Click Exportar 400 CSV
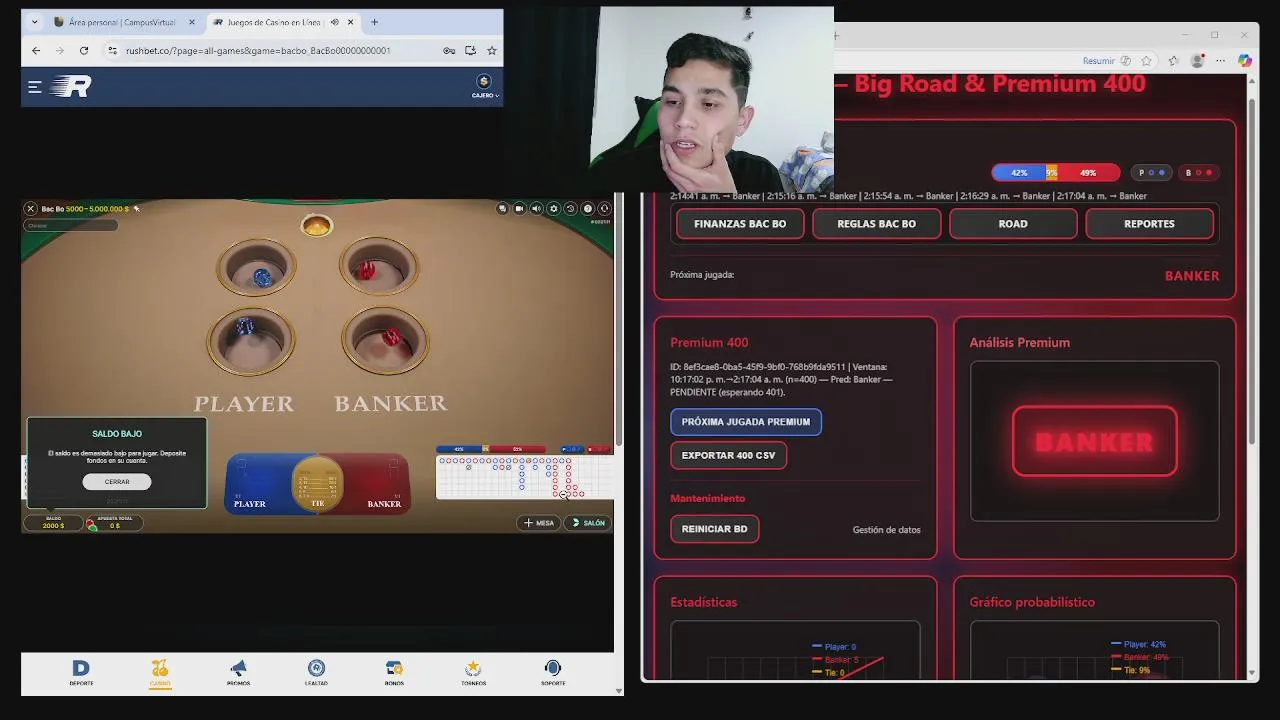Image resolution: width=1280 pixels, height=720 pixels. 728,455
